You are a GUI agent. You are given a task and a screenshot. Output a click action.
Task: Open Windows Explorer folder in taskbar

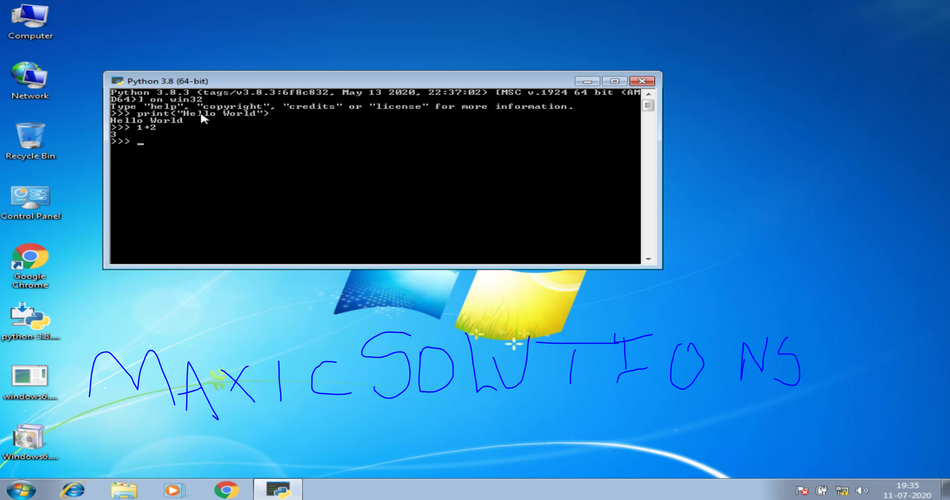[x=124, y=490]
